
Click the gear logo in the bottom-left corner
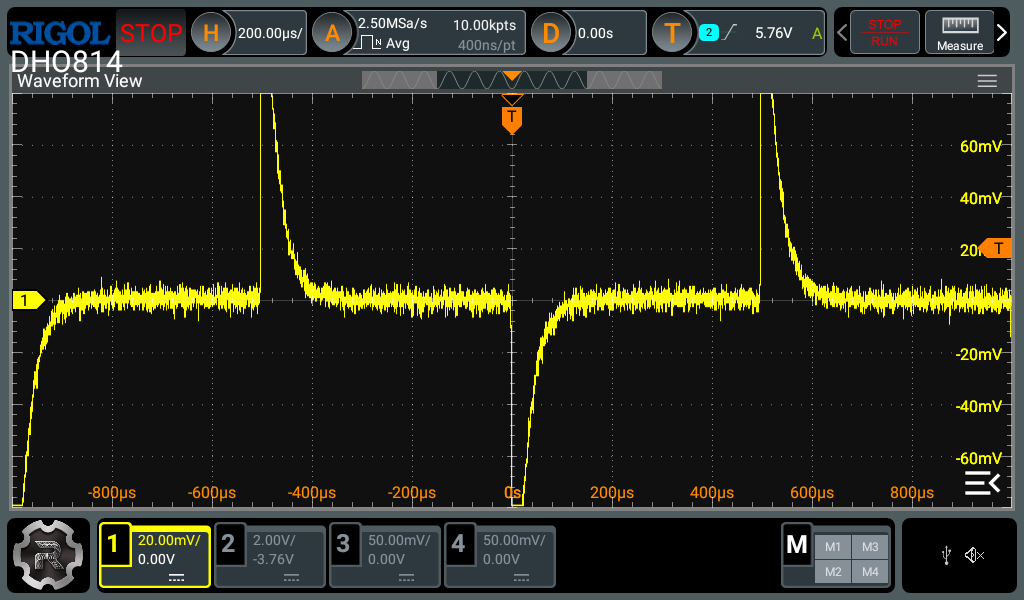click(49, 555)
